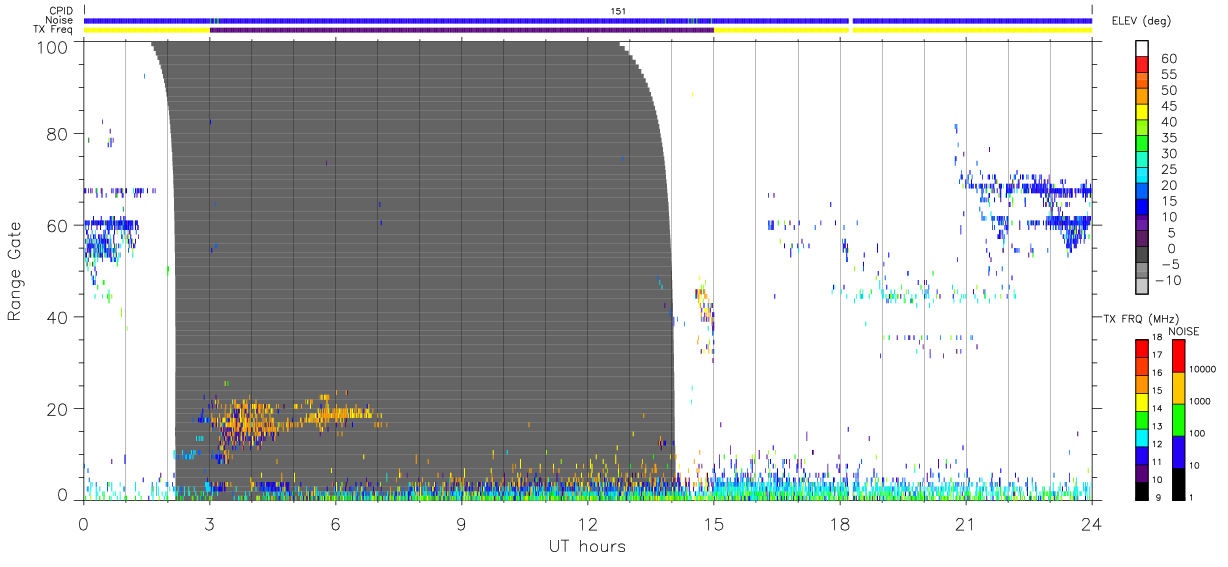Click the UT hours tick label 15
1228x567 pixels.
pos(714,525)
